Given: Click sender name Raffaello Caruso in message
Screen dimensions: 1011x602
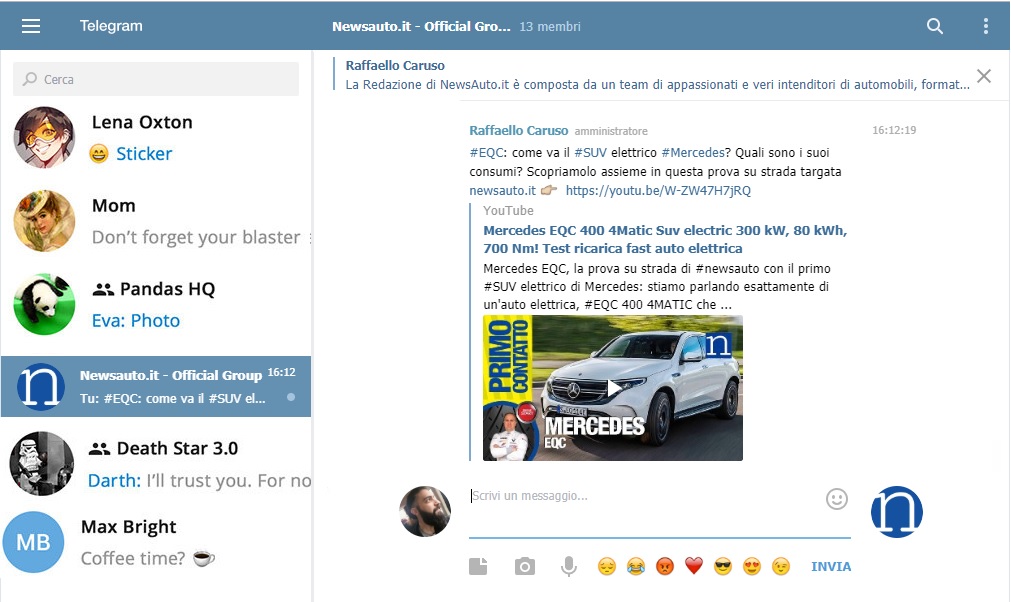Looking at the screenshot, I should click(518, 130).
